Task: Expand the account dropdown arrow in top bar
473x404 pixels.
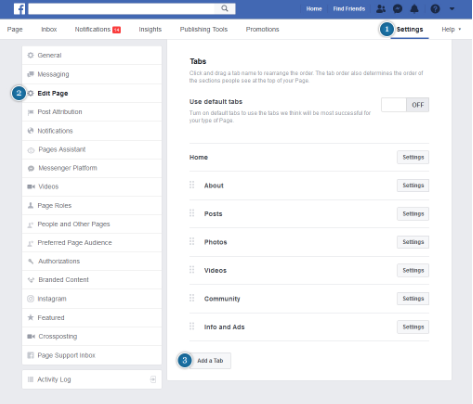Action: pyautogui.click(x=452, y=9)
